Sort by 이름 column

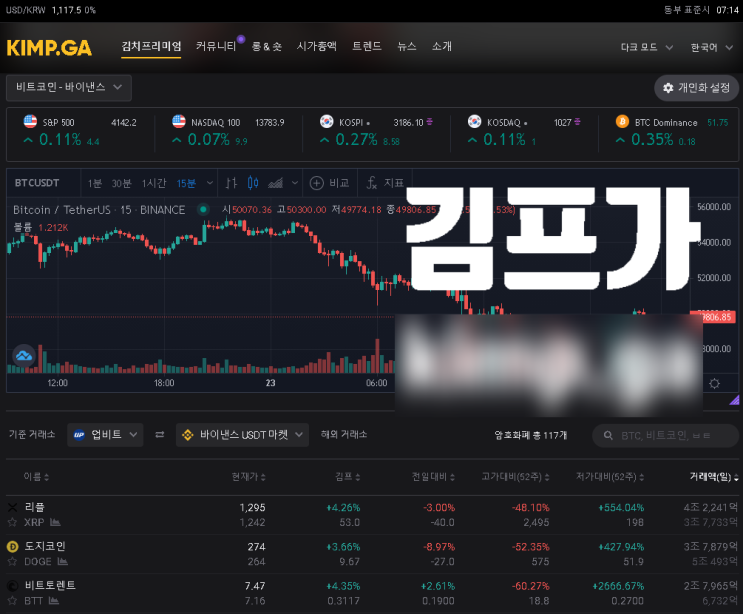(x=36, y=477)
